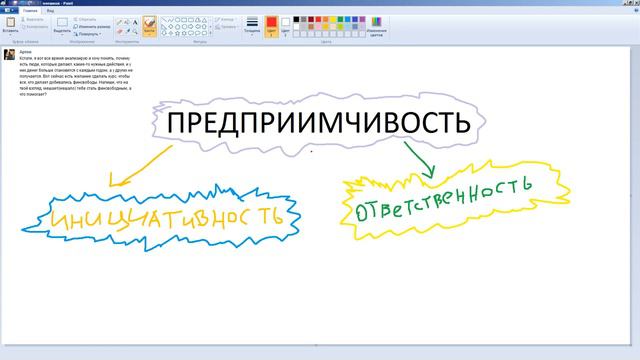Screen dimensions: 640x360
Task: Choose the Rectangle shape
Action: point(184,20)
